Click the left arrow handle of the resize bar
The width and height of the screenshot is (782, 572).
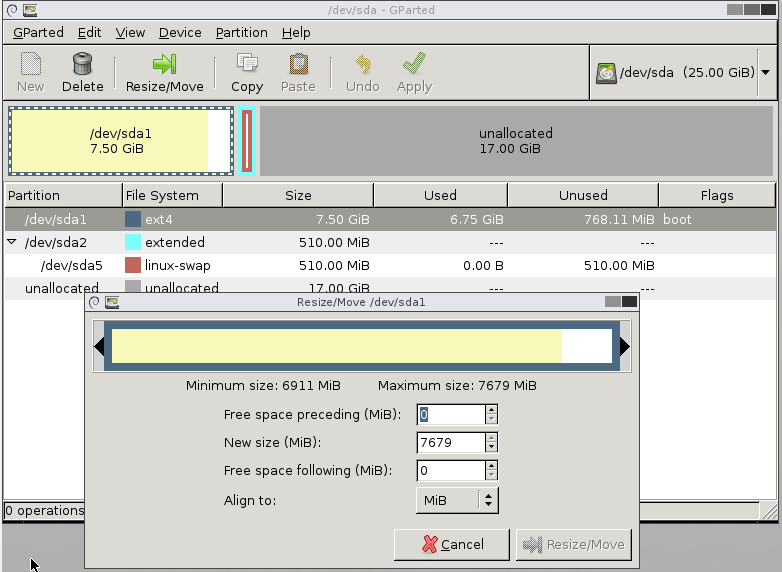click(99, 347)
